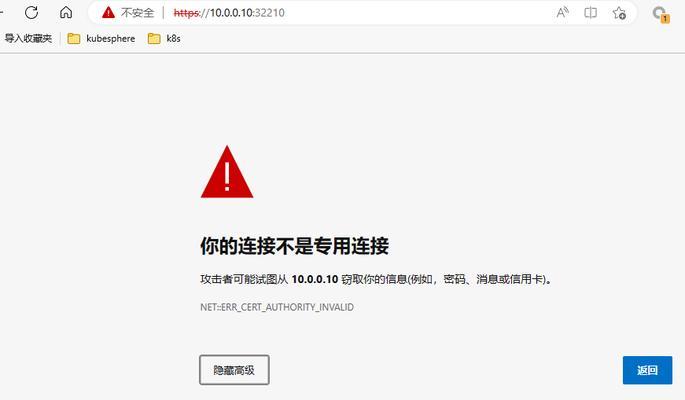Viewport: 685px width, 400px height.
Task: Add this page to favorites star icon
Action: [619, 13]
